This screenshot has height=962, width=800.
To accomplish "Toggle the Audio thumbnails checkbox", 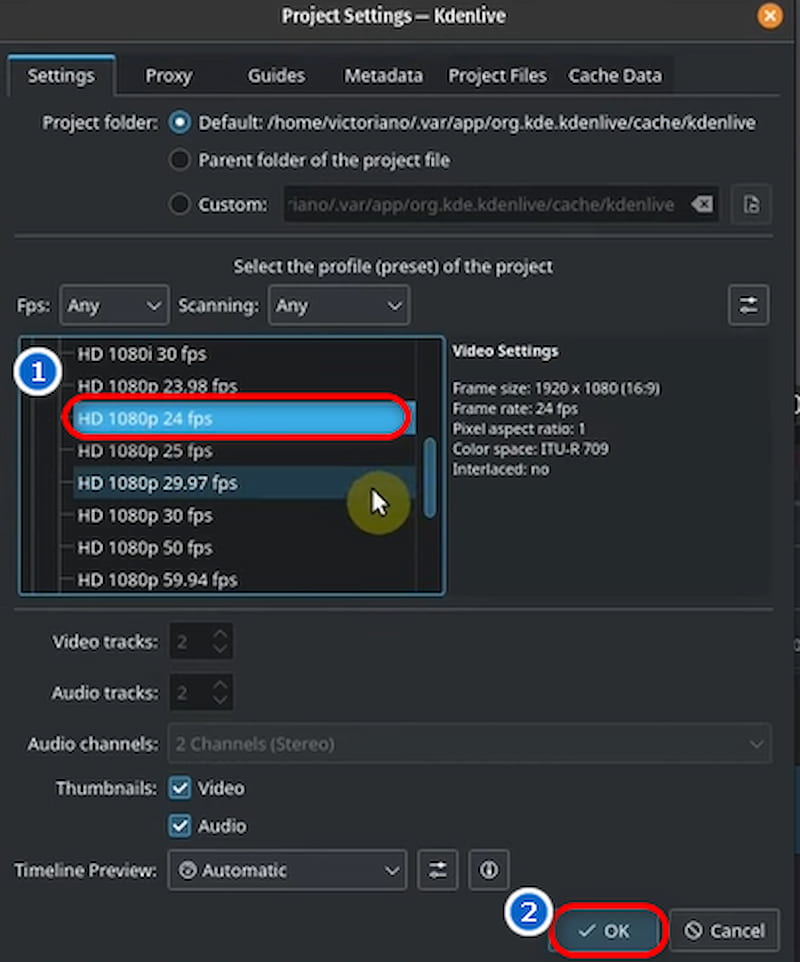I will click(180, 826).
